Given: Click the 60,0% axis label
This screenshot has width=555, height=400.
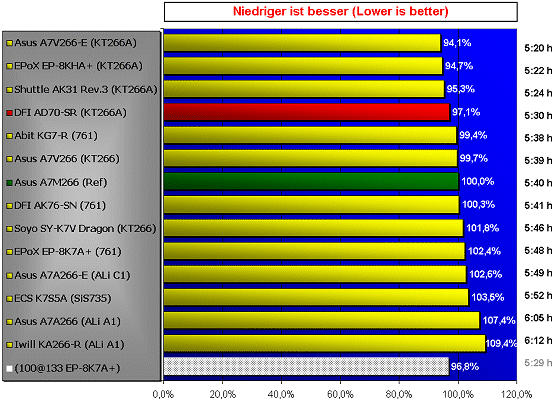Looking at the screenshot, I should (340, 394).
